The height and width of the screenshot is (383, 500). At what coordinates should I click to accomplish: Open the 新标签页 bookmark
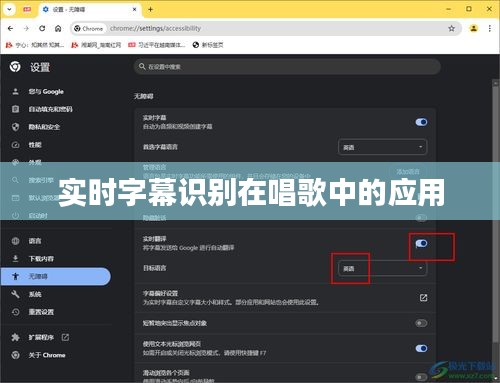208,45
